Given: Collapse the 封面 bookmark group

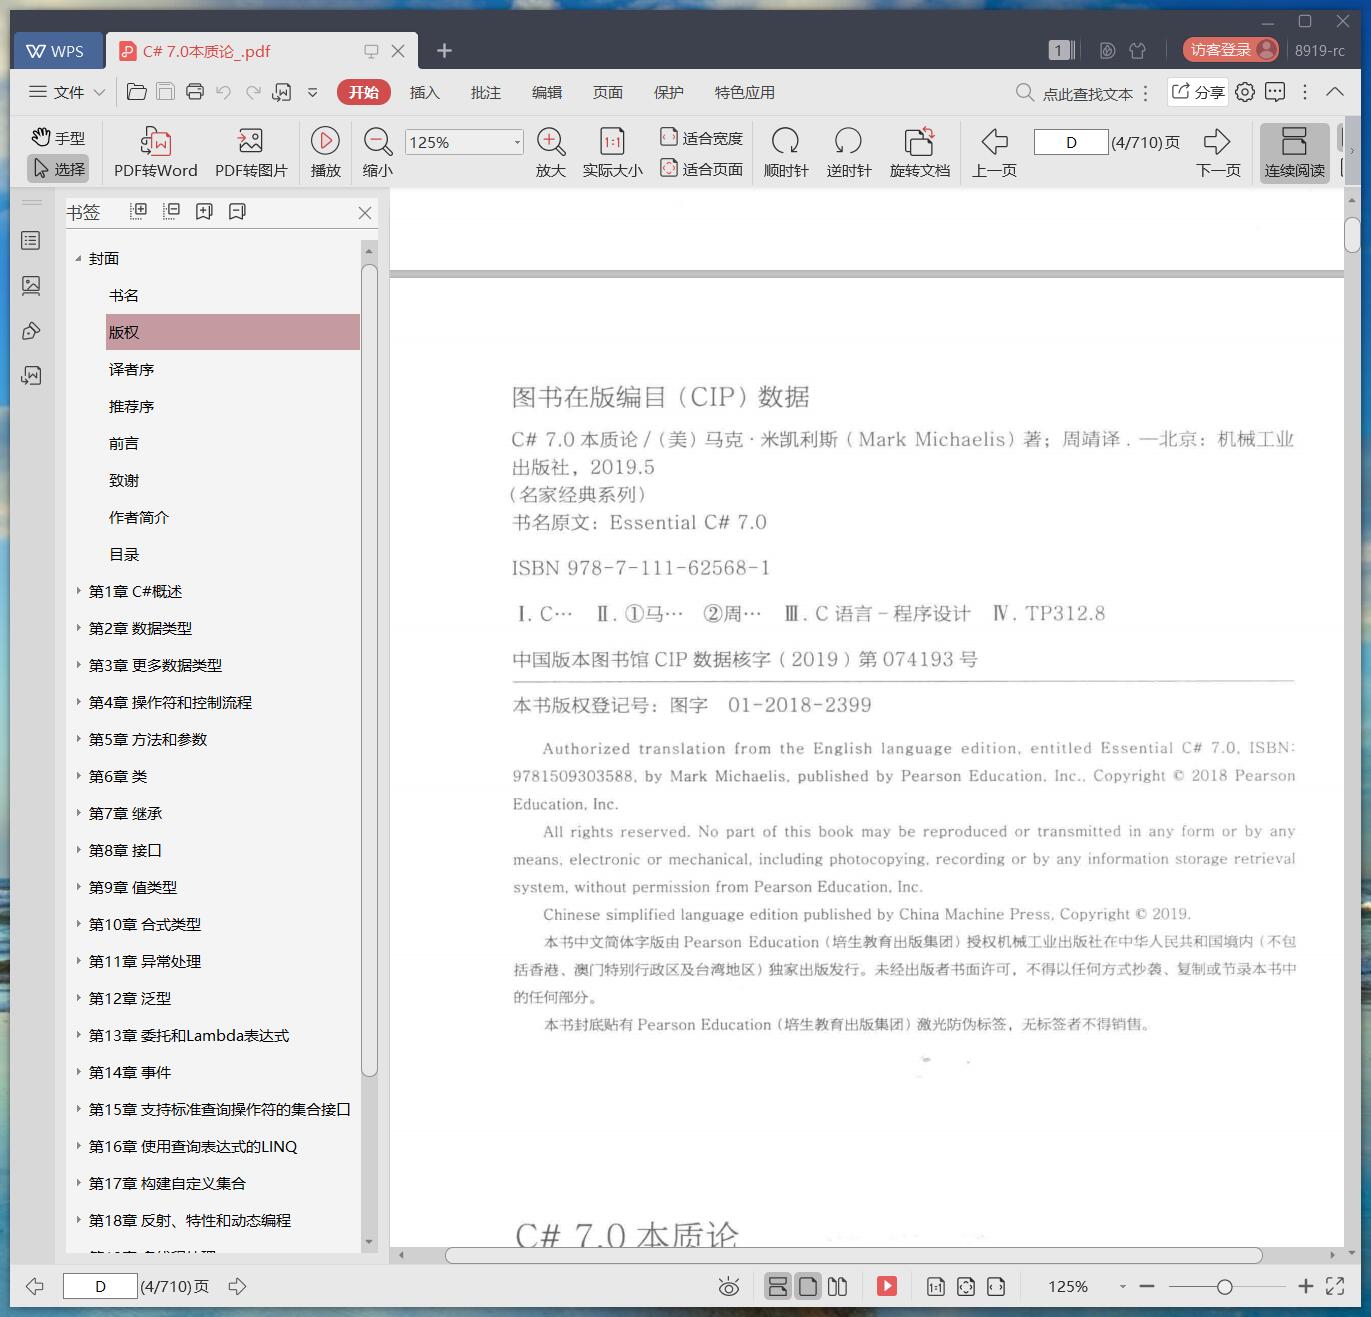Looking at the screenshot, I should pos(78,258).
